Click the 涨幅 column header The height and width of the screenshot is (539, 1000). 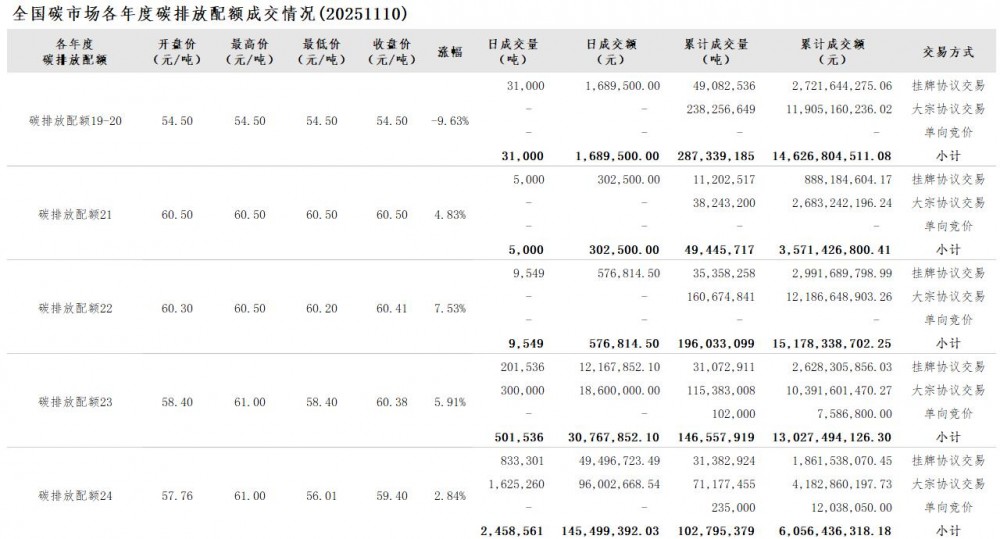[x=450, y=51]
